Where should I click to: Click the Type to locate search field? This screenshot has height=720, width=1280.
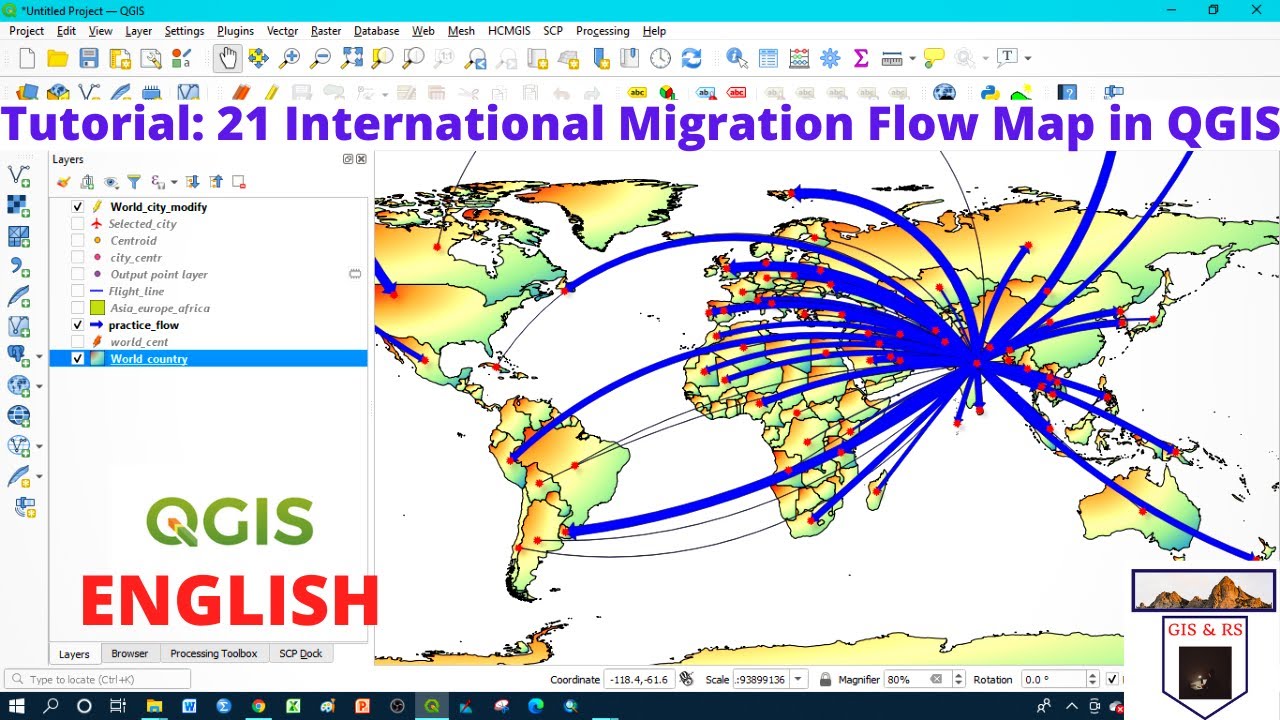[97, 680]
